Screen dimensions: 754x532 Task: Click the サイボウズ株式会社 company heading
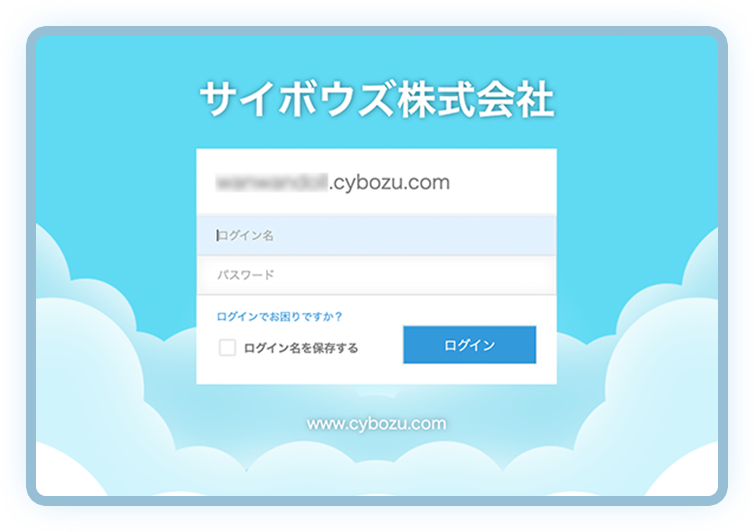pos(377,99)
